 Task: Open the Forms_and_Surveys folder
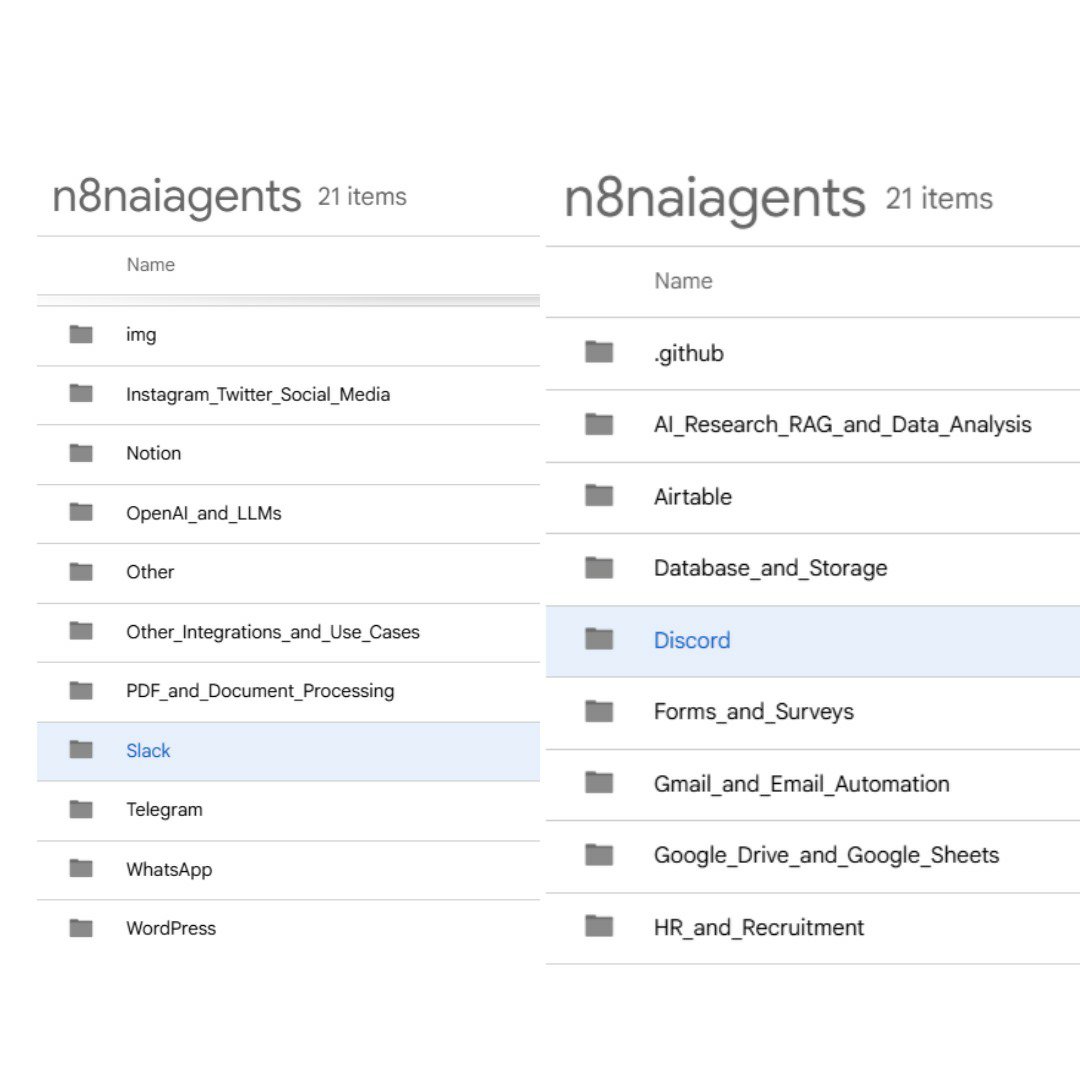753,711
